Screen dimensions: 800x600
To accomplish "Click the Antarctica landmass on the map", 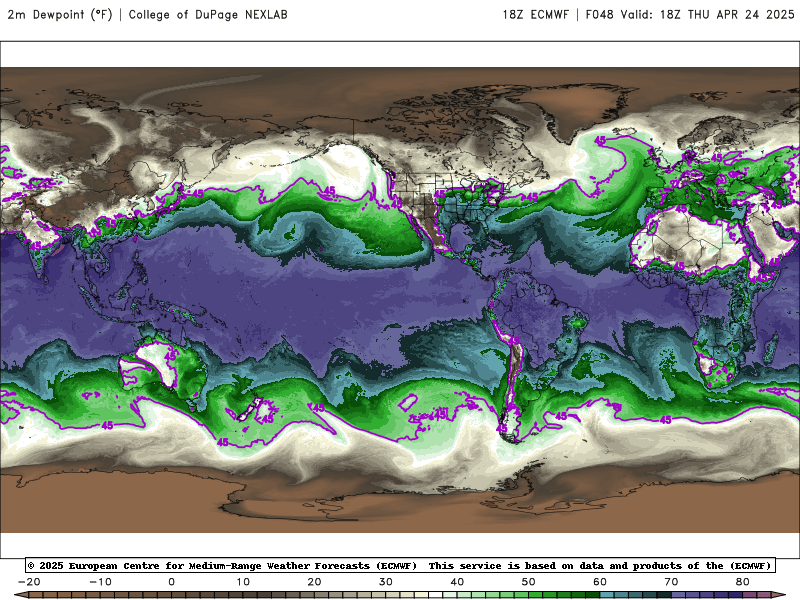I will click(x=400, y=503).
